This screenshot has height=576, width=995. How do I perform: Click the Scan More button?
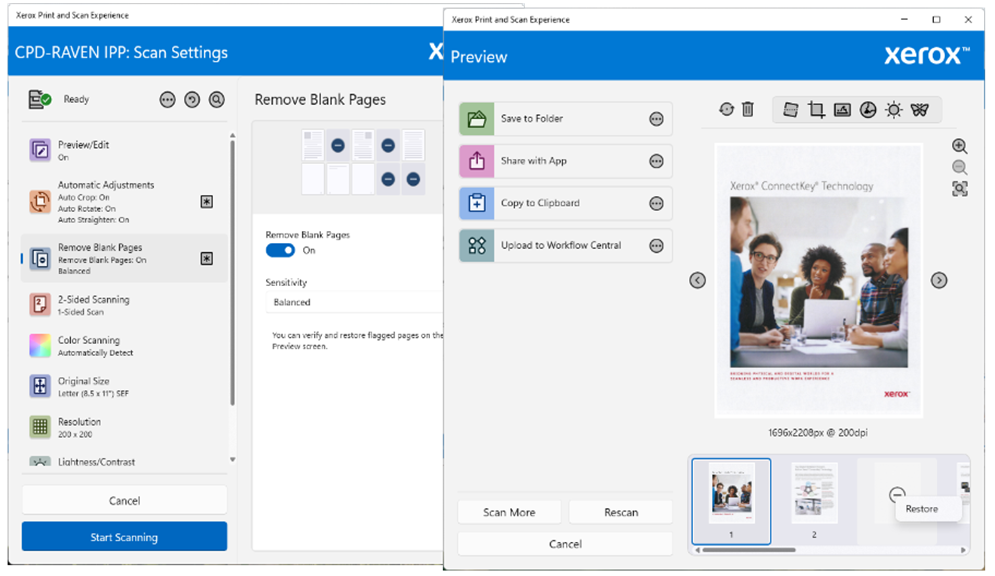pyautogui.click(x=509, y=512)
